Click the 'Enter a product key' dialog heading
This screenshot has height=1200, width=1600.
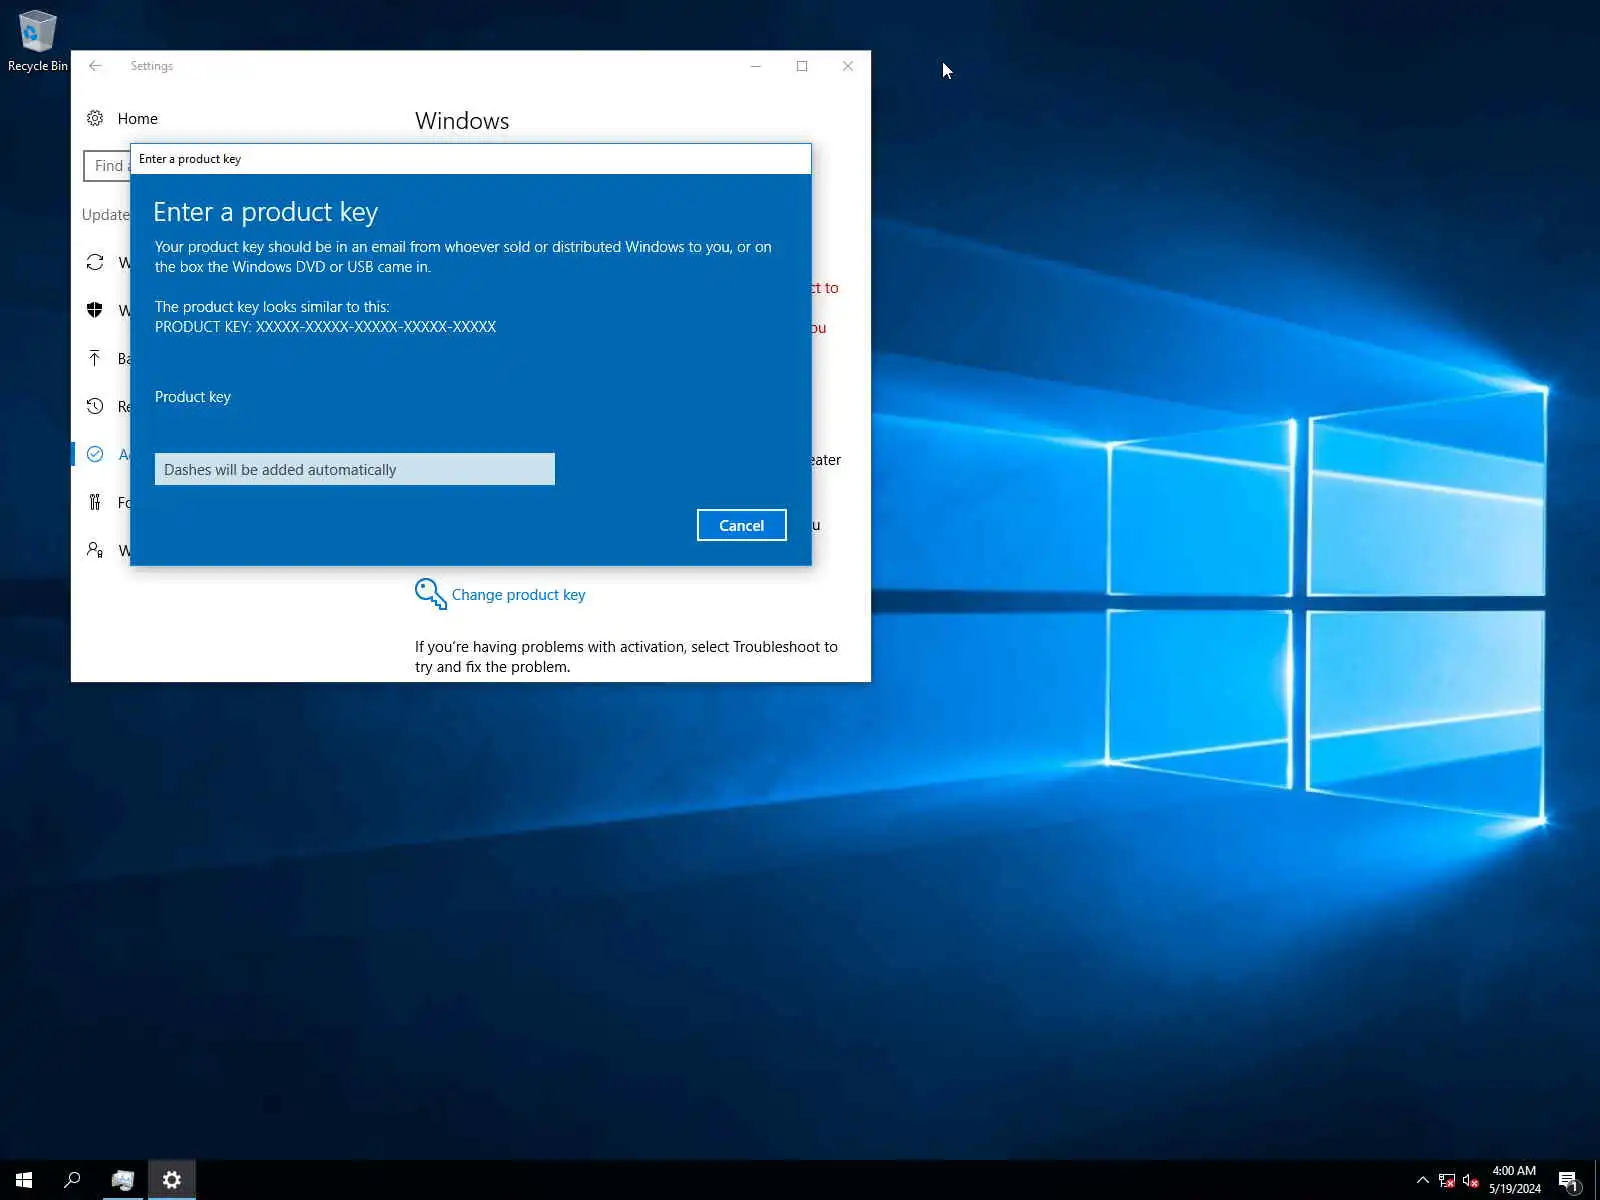click(x=265, y=212)
